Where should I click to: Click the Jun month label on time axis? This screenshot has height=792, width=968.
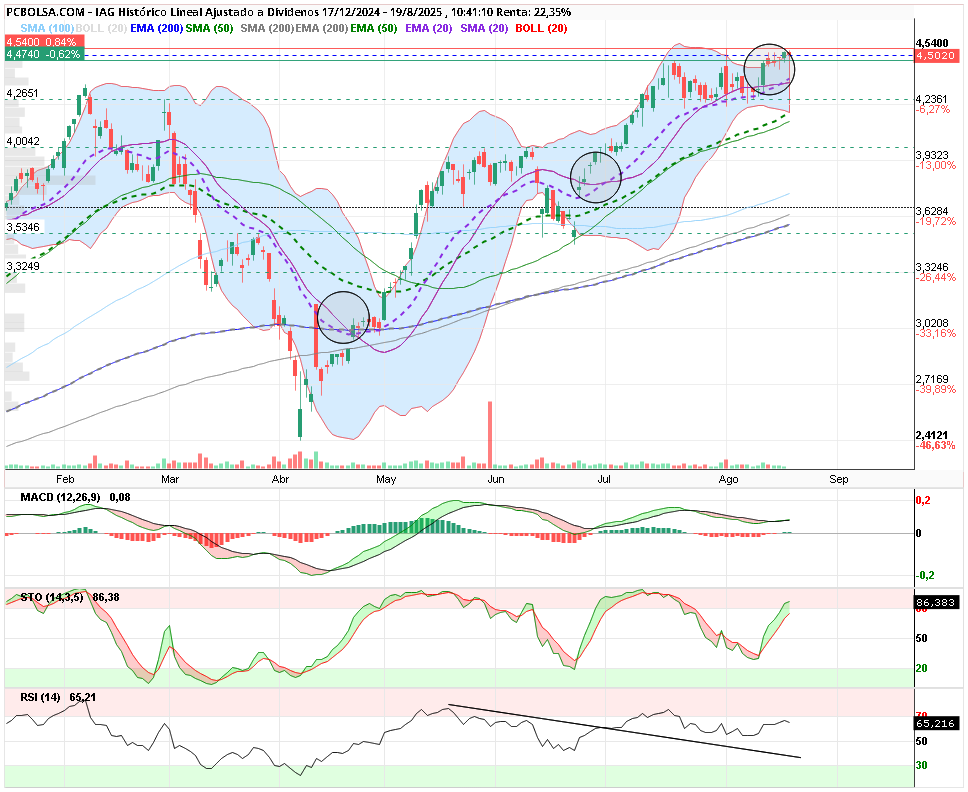click(496, 479)
